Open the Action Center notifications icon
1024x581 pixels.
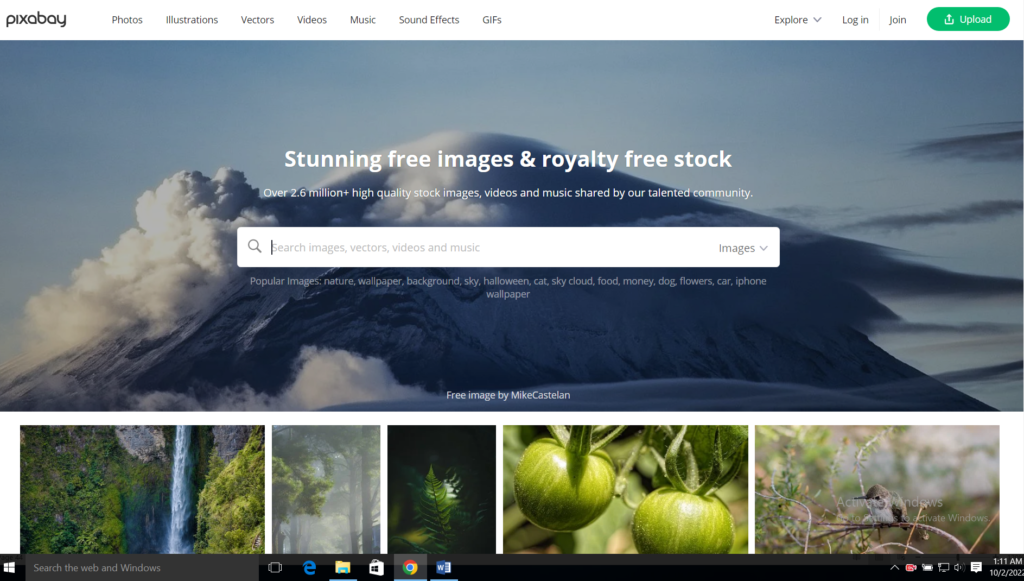[x=976, y=567]
